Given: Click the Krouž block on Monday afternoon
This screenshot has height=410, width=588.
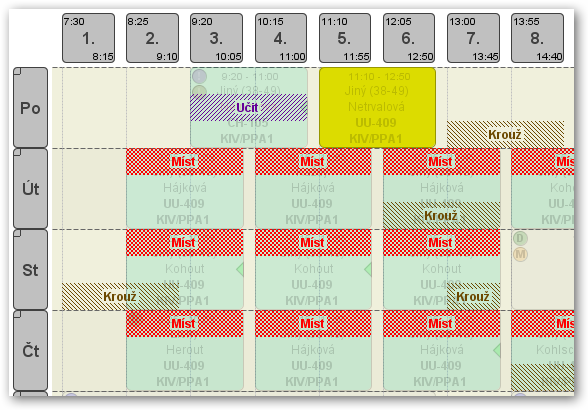Looking at the screenshot, I should (506, 134).
